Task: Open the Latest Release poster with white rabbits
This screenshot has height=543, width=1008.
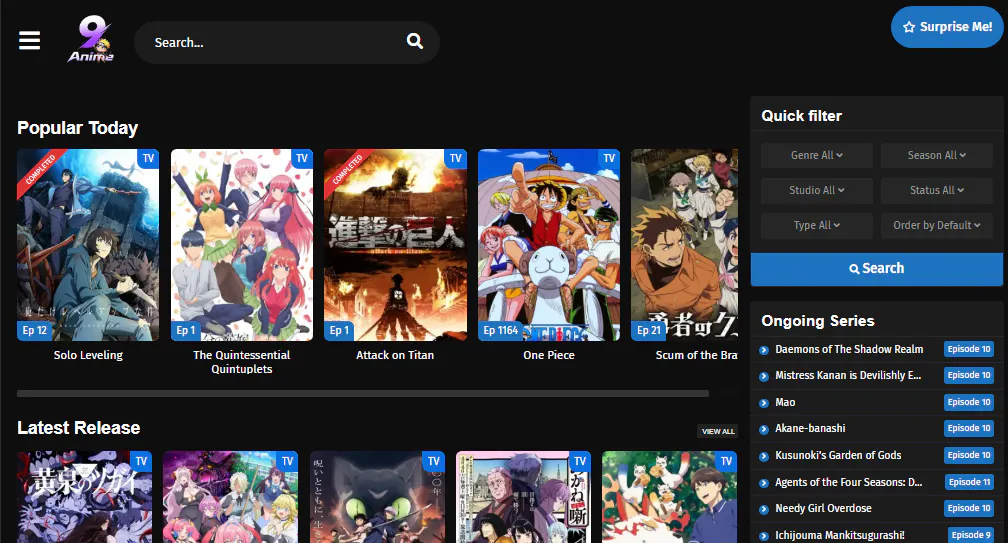Action: click(669, 497)
